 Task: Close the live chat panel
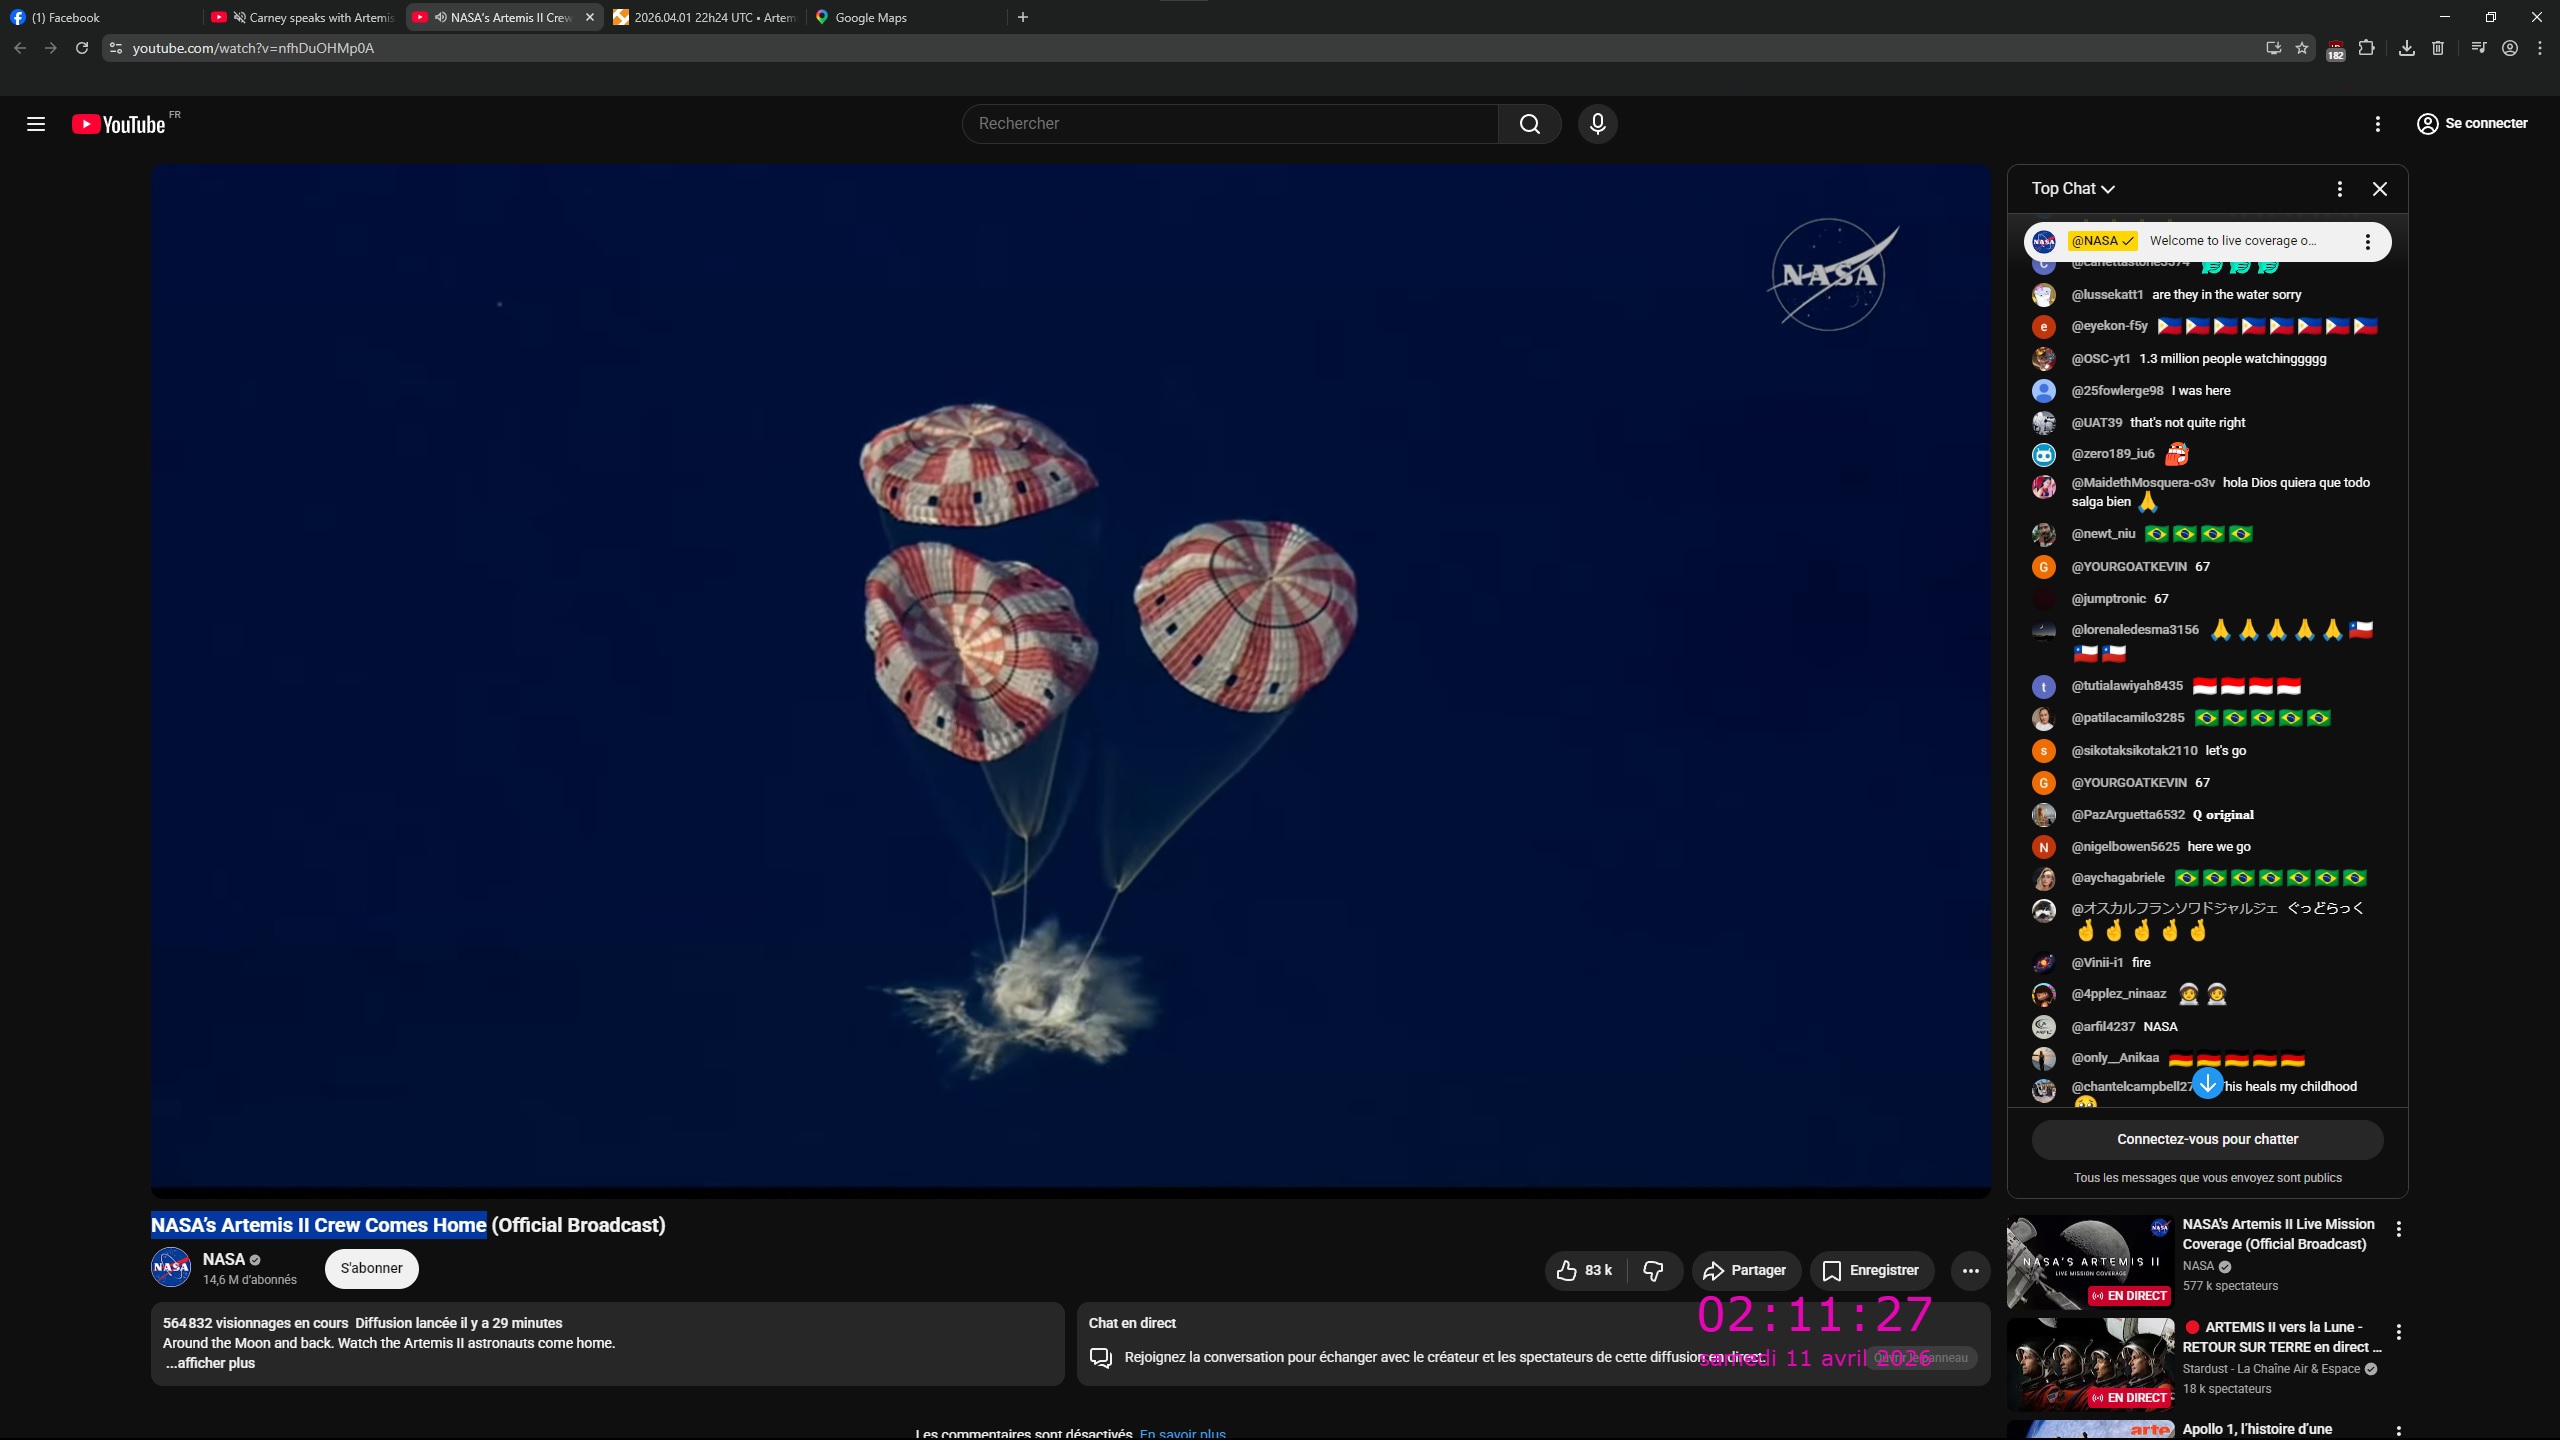(x=2380, y=189)
